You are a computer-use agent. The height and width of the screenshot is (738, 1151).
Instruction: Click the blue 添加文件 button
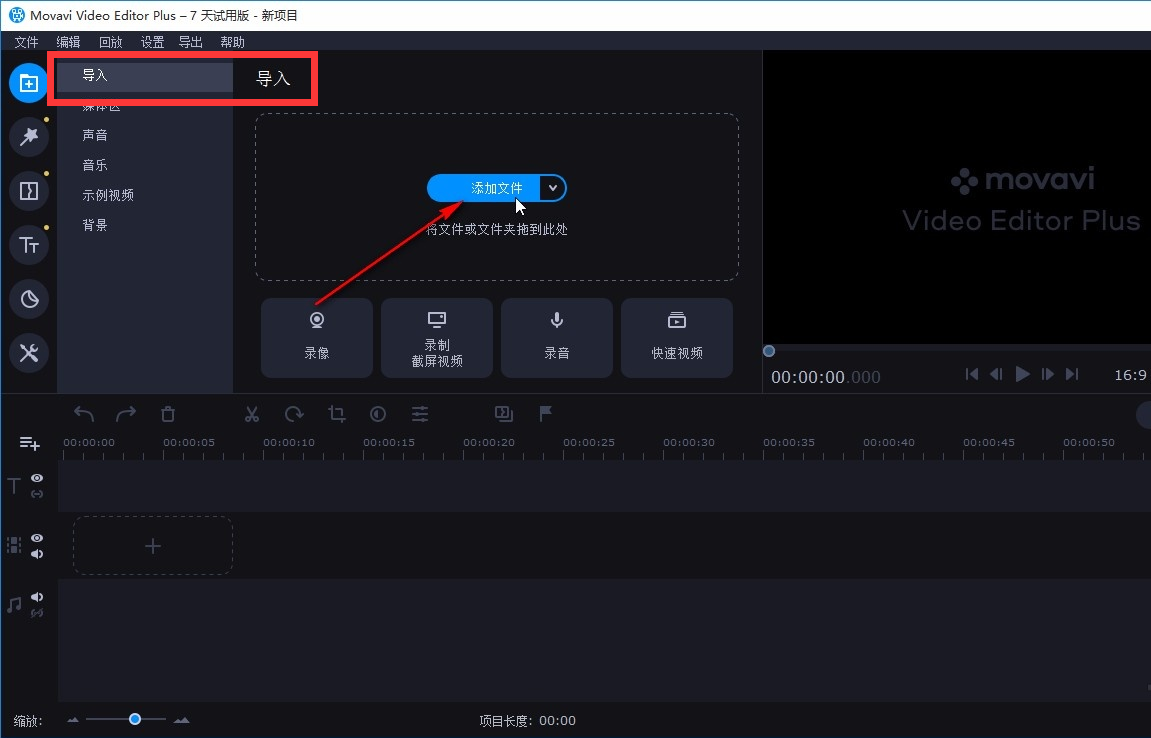pyautogui.click(x=484, y=188)
